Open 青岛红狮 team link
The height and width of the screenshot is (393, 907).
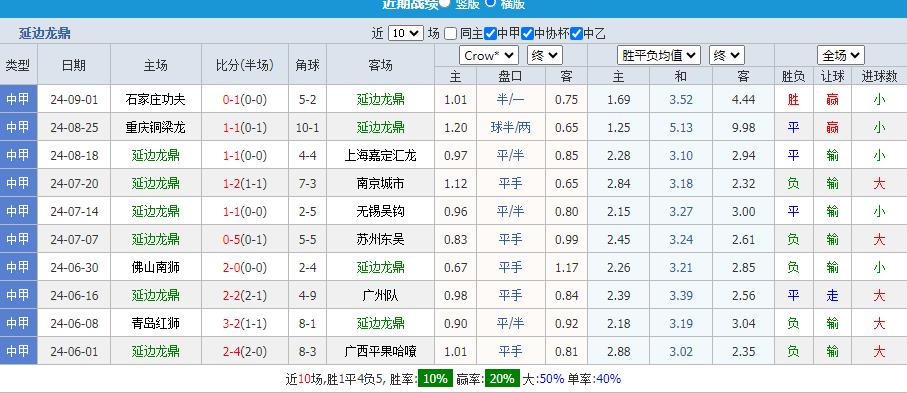point(156,323)
